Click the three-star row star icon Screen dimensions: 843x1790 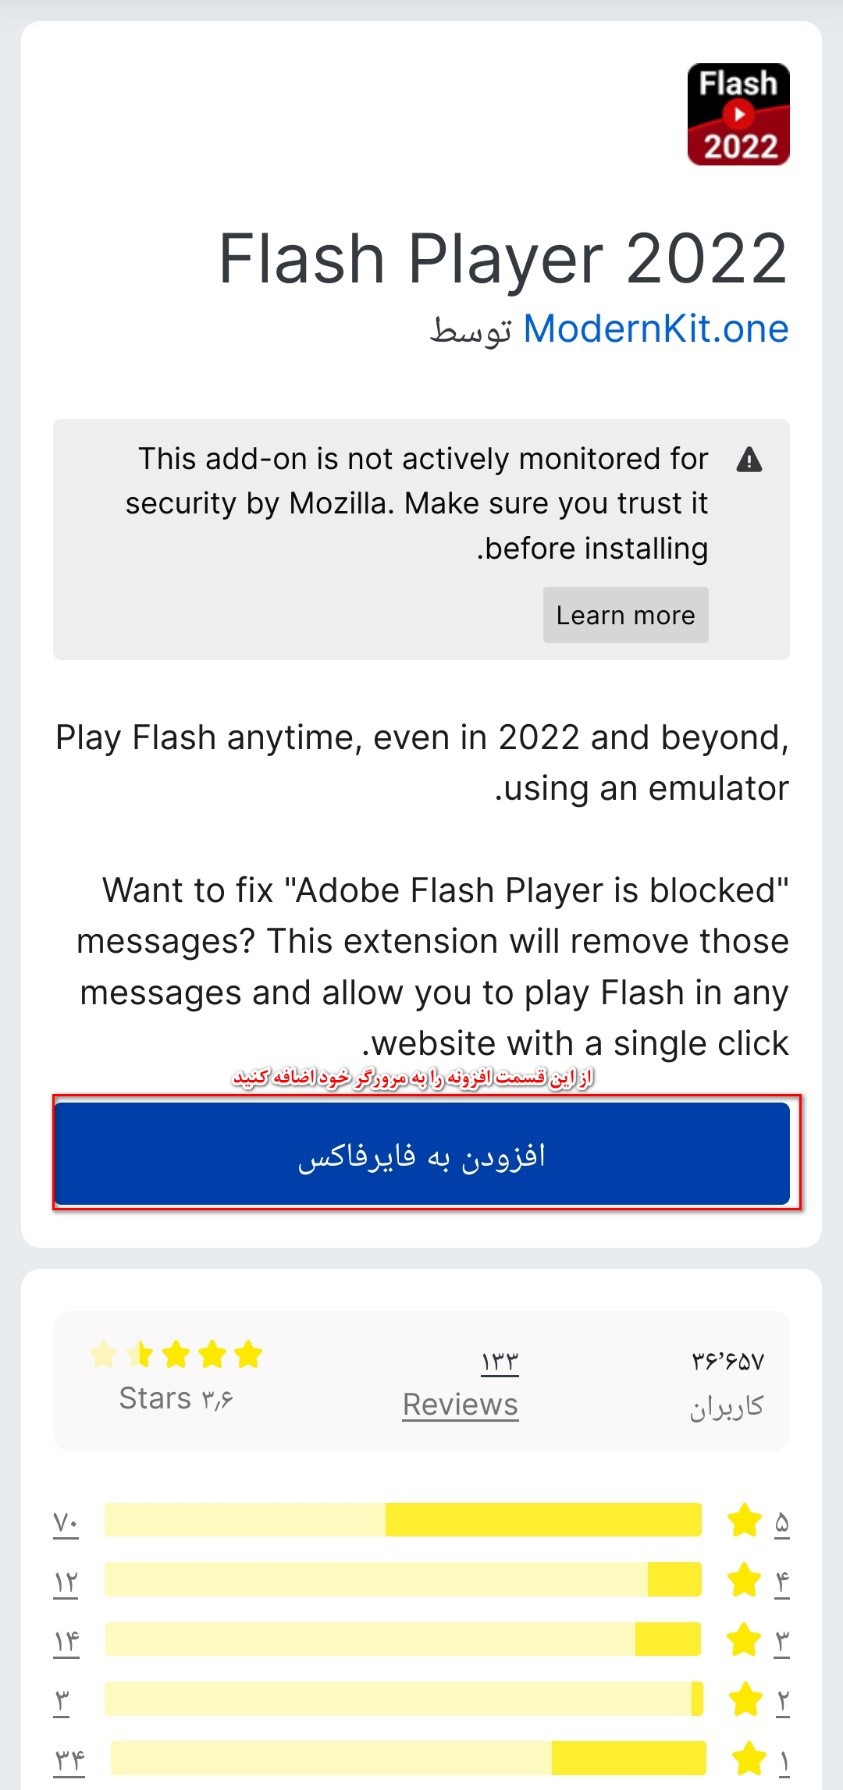[x=745, y=1640]
